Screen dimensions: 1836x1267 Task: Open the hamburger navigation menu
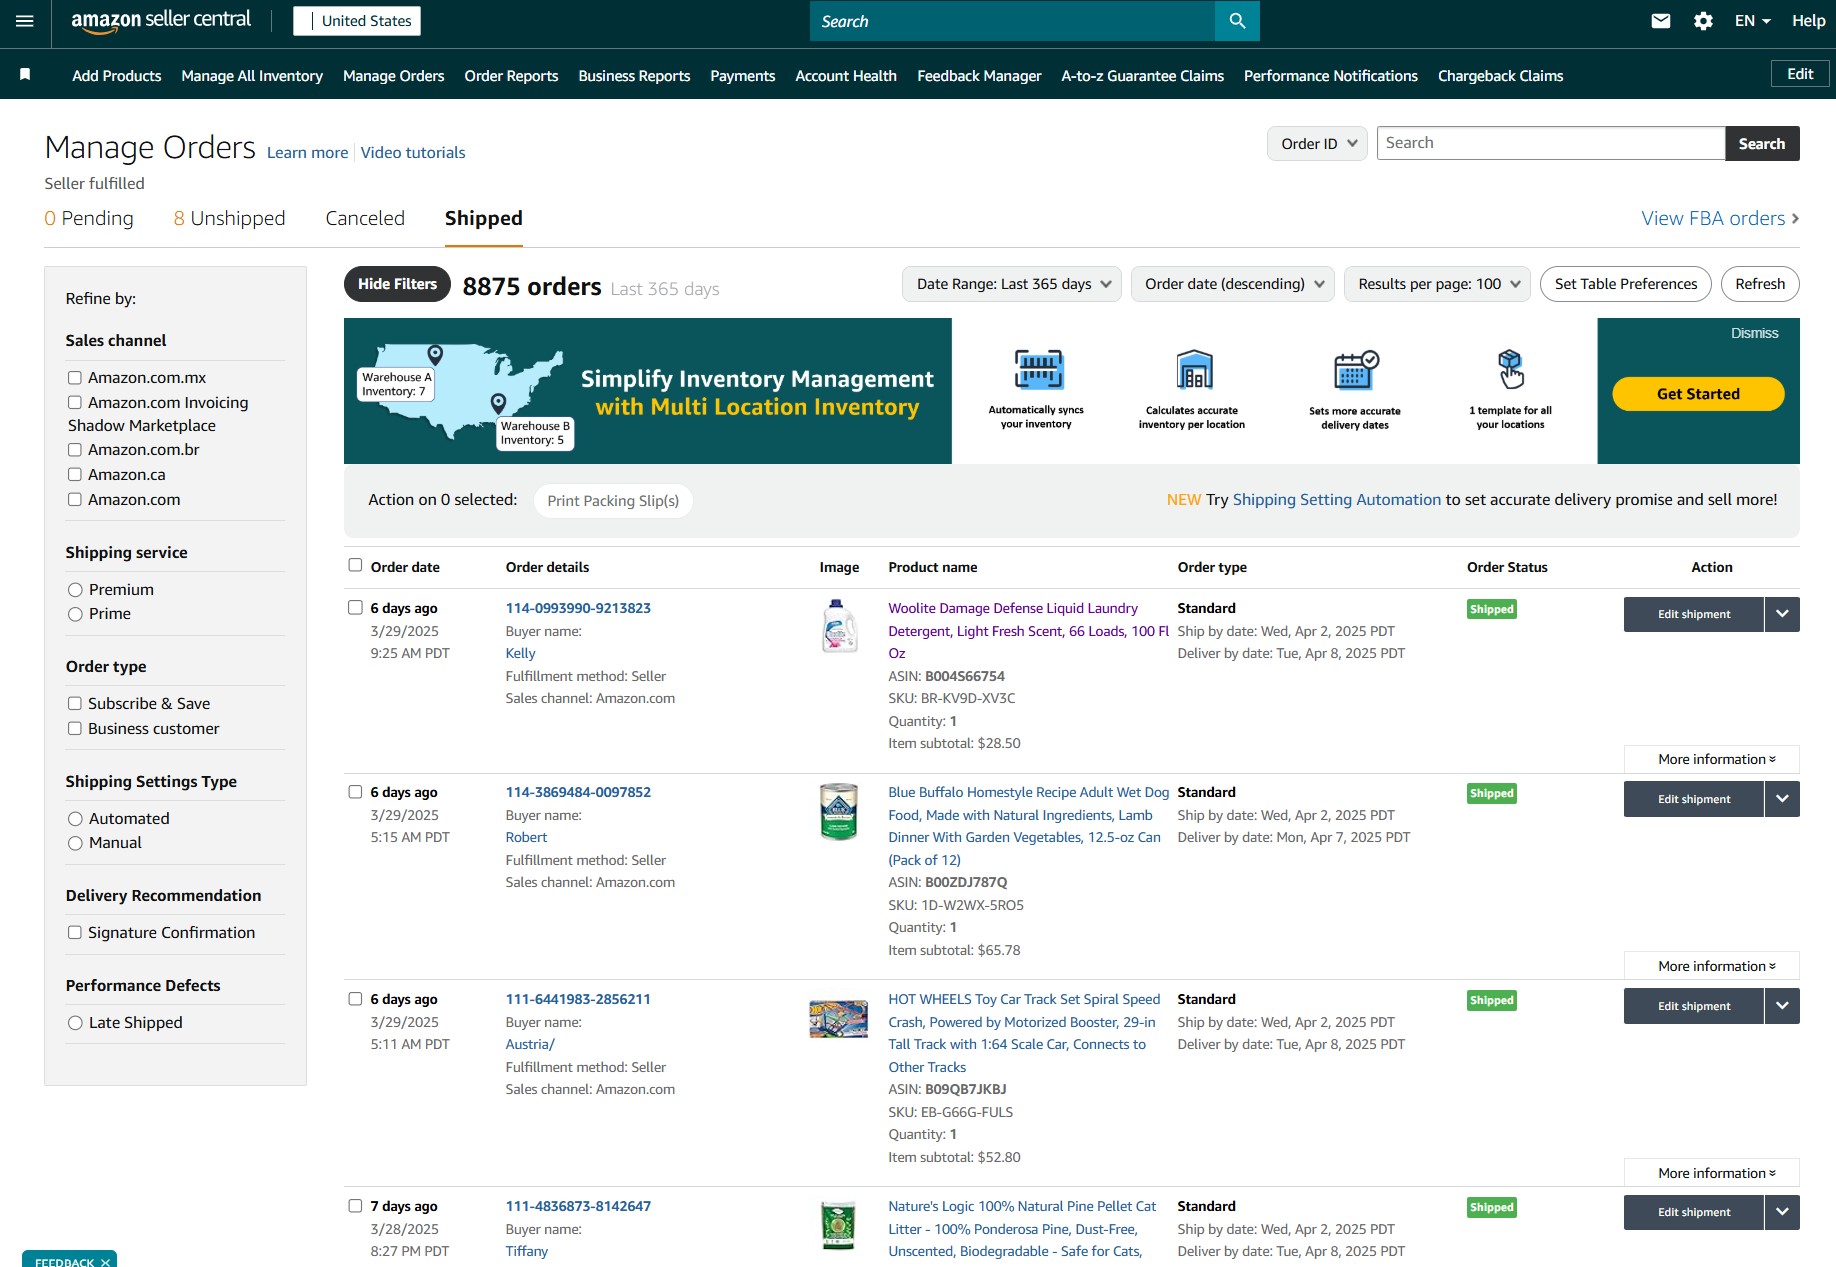[25, 21]
